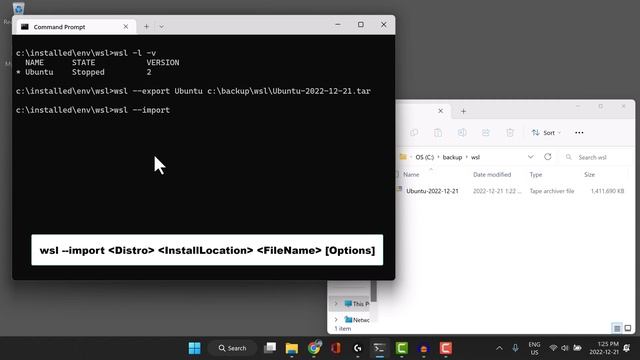Close the Command Prompt tab
The image size is (640, 360).
point(126,27)
